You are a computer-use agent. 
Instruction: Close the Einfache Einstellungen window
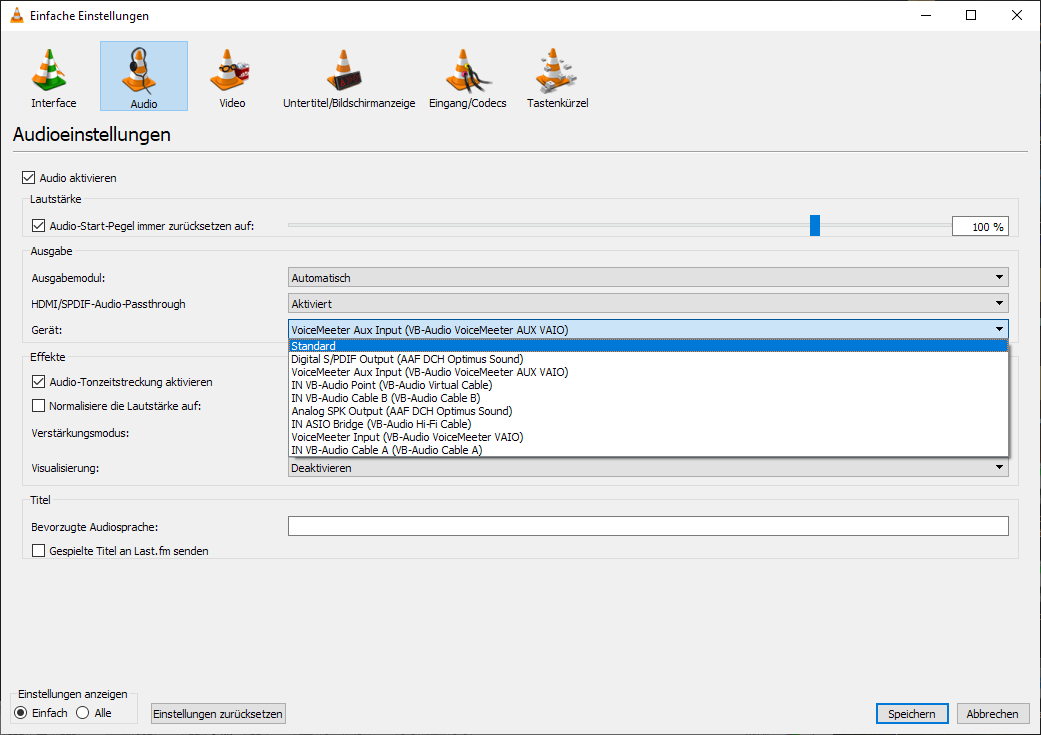coord(1016,15)
